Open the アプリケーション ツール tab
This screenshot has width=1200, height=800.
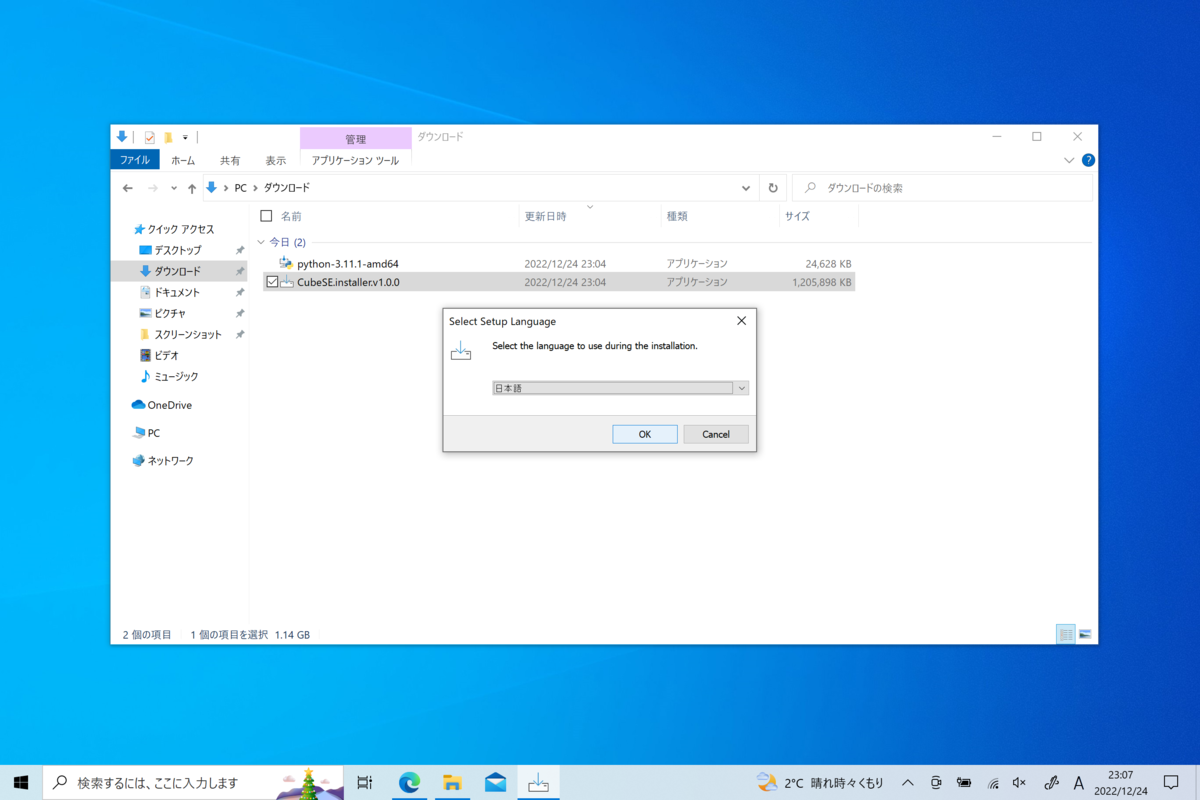pyautogui.click(x=355, y=160)
